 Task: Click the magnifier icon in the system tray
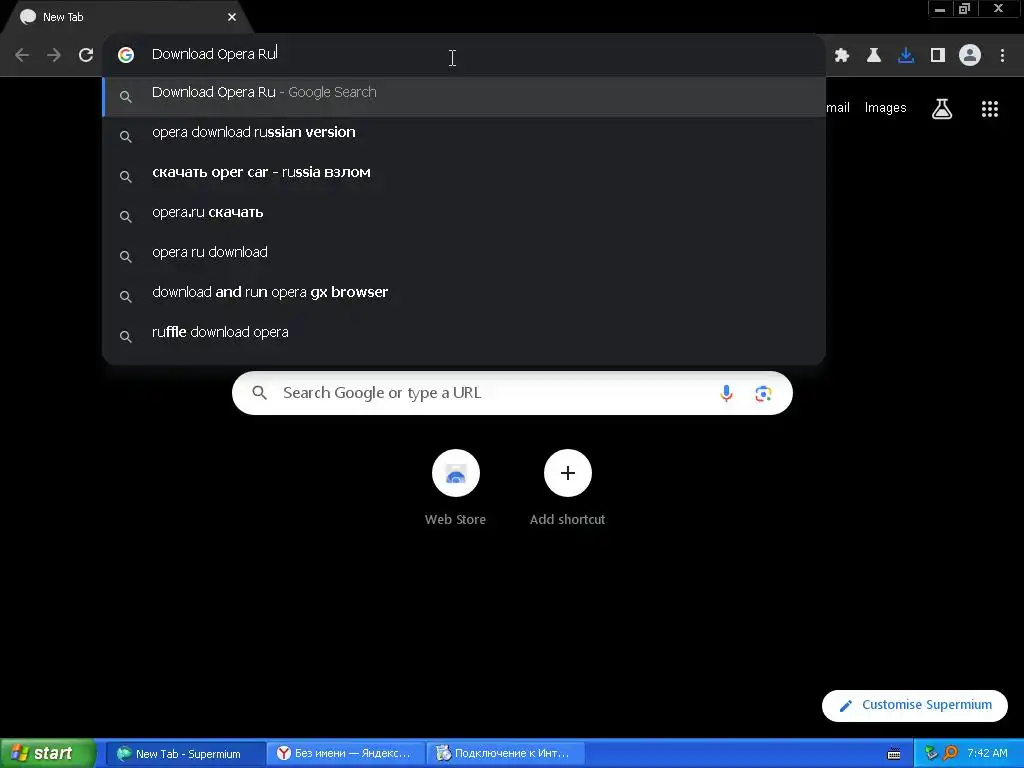[950, 754]
